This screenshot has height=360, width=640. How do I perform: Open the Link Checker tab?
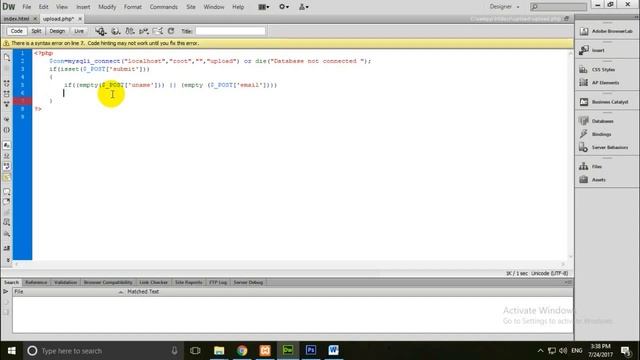pos(153,282)
